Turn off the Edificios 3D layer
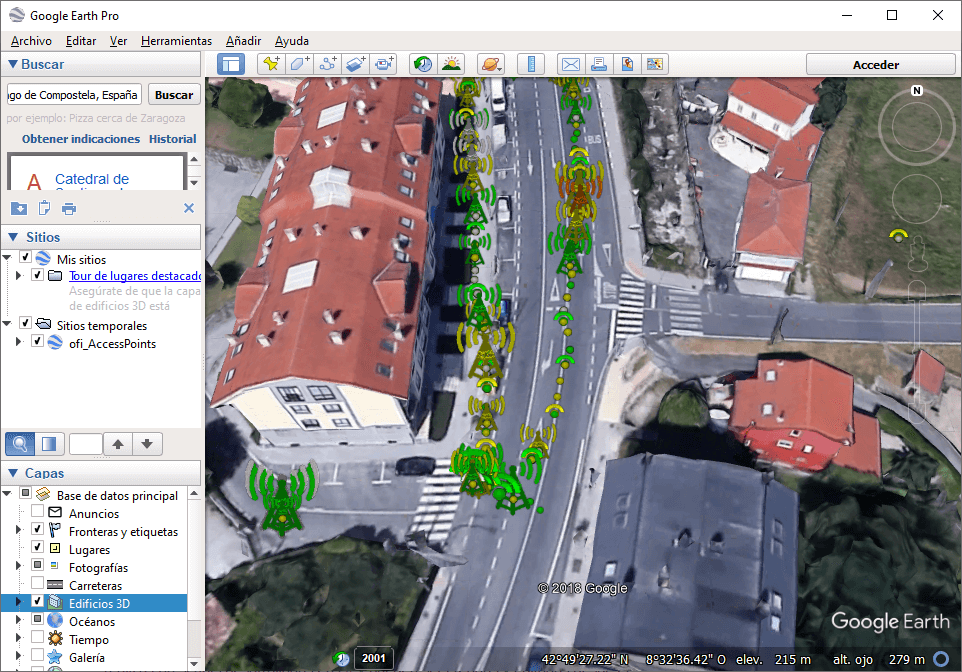This screenshot has width=962, height=672. point(37,601)
